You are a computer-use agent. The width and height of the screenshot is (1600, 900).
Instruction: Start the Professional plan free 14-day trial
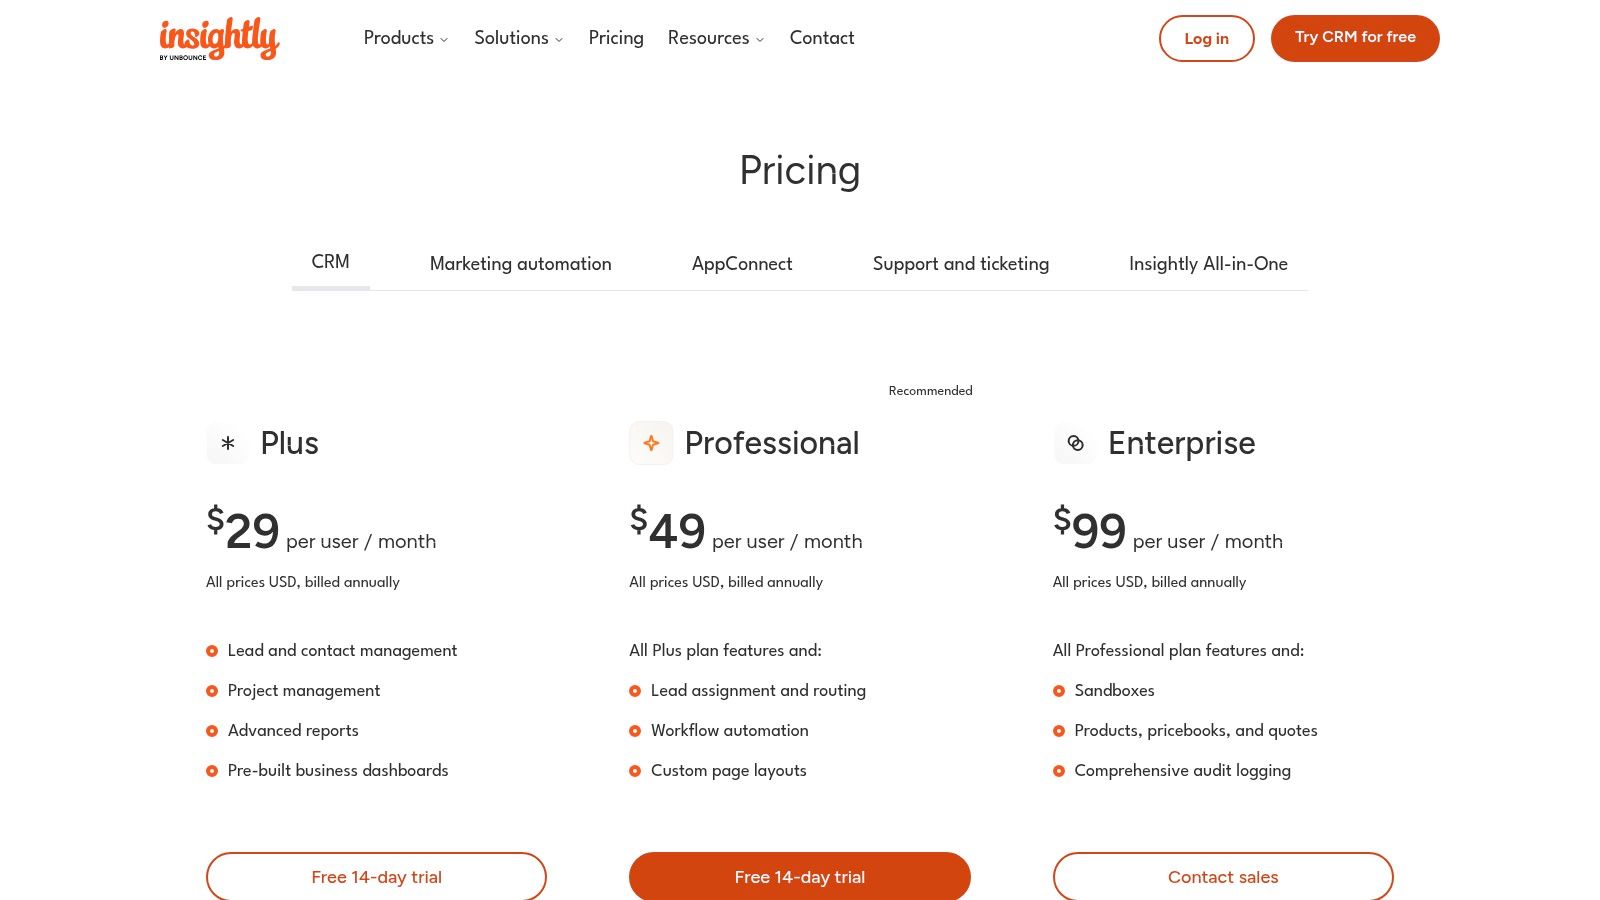pos(799,877)
